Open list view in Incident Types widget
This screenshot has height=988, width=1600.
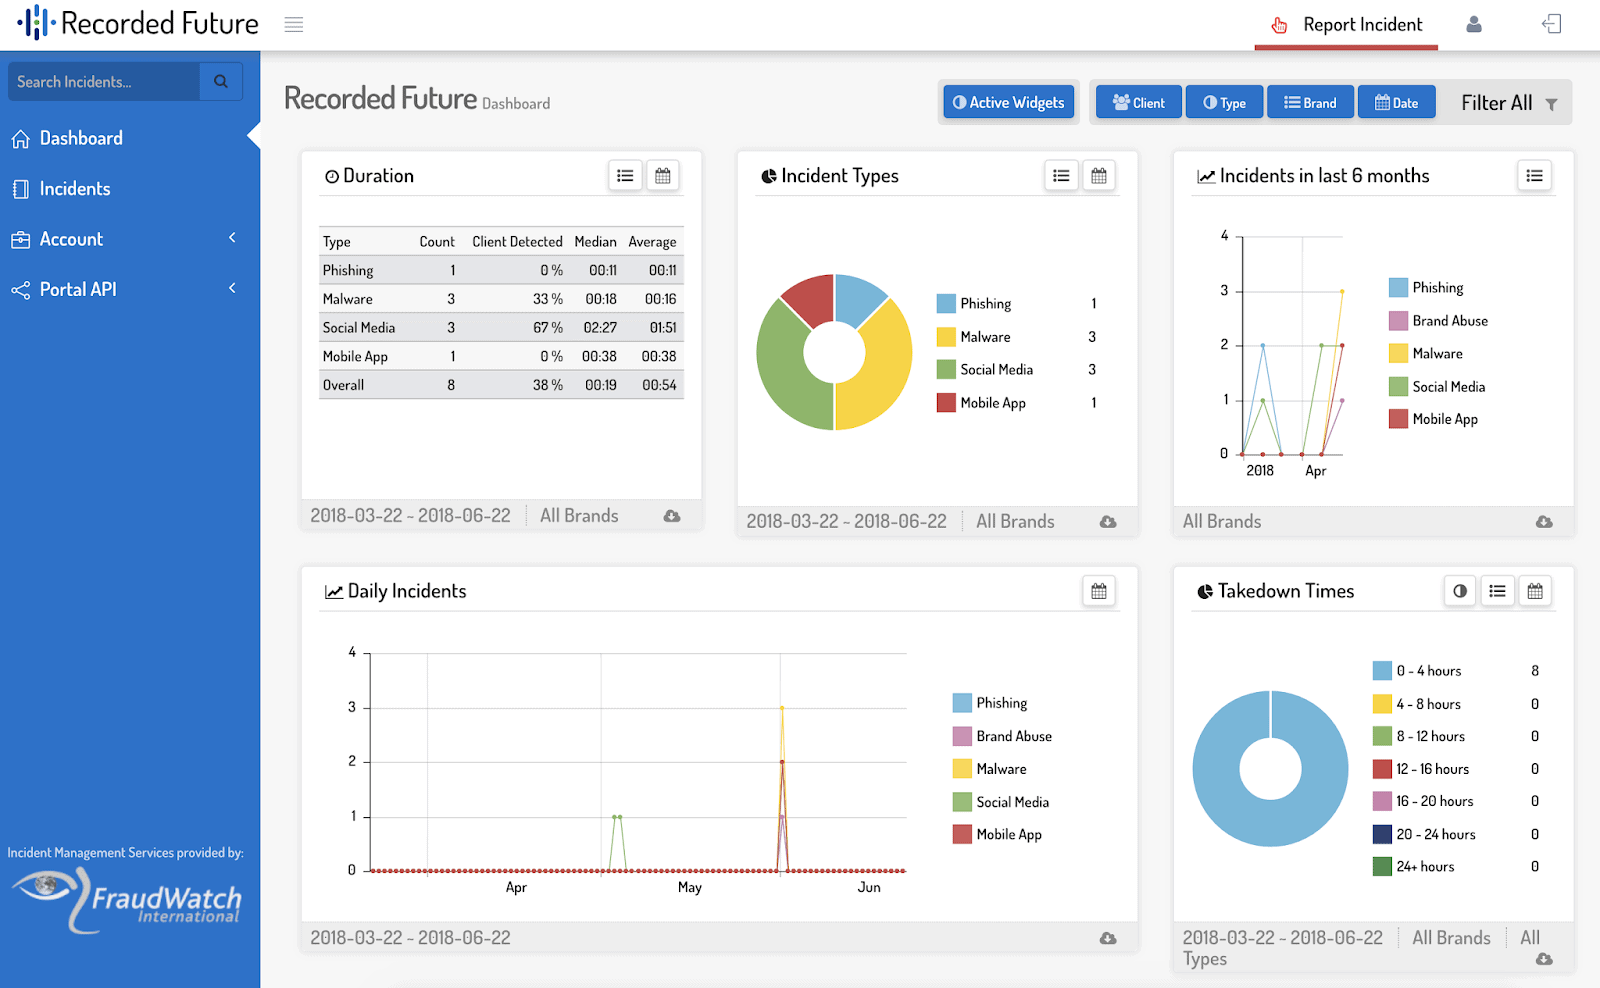pyautogui.click(x=1061, y=176)
